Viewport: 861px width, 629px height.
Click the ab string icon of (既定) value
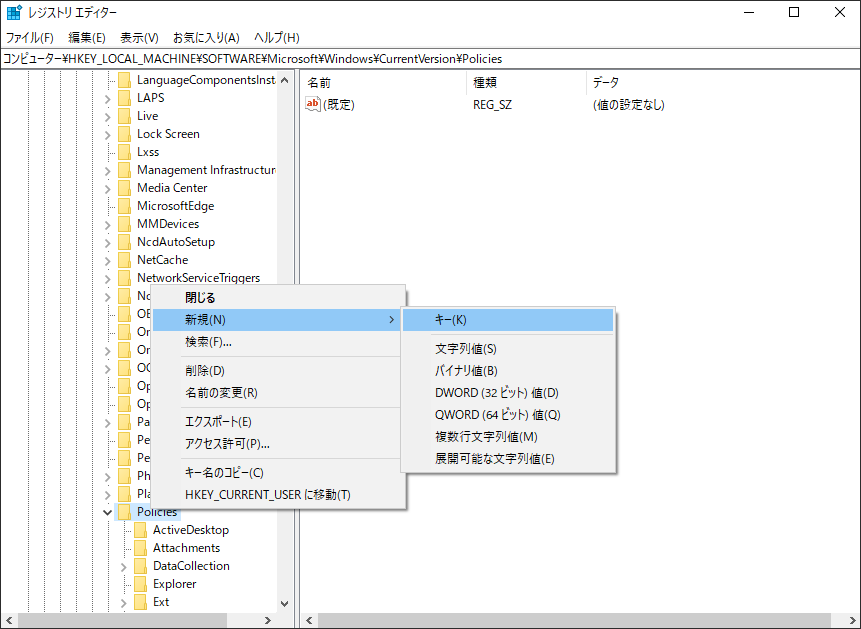point(313,104)
